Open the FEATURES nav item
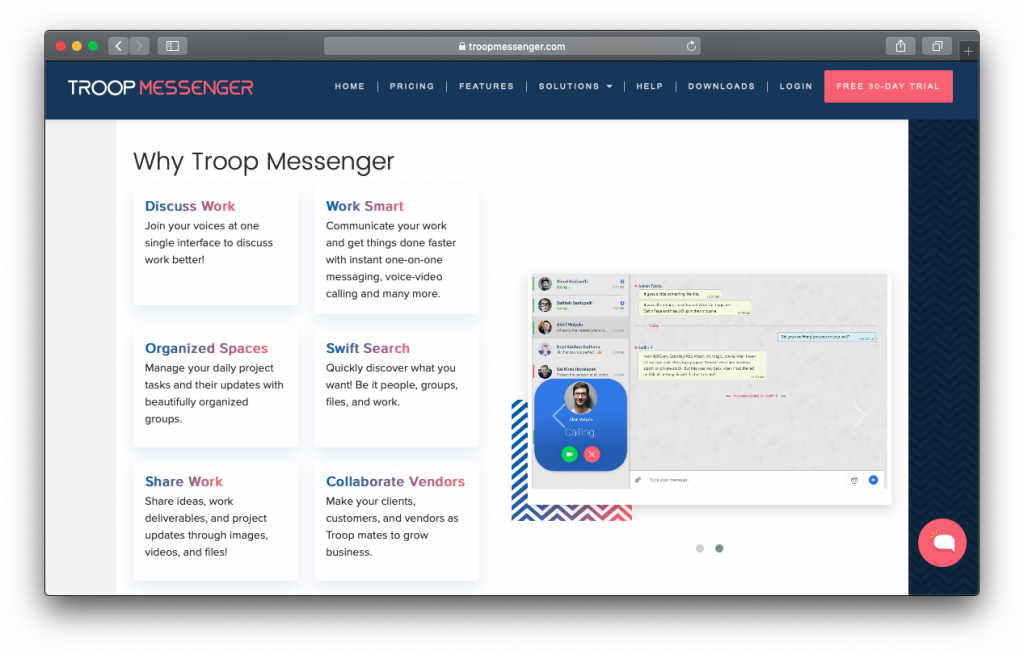1024x655 pixels. [486, 86]
